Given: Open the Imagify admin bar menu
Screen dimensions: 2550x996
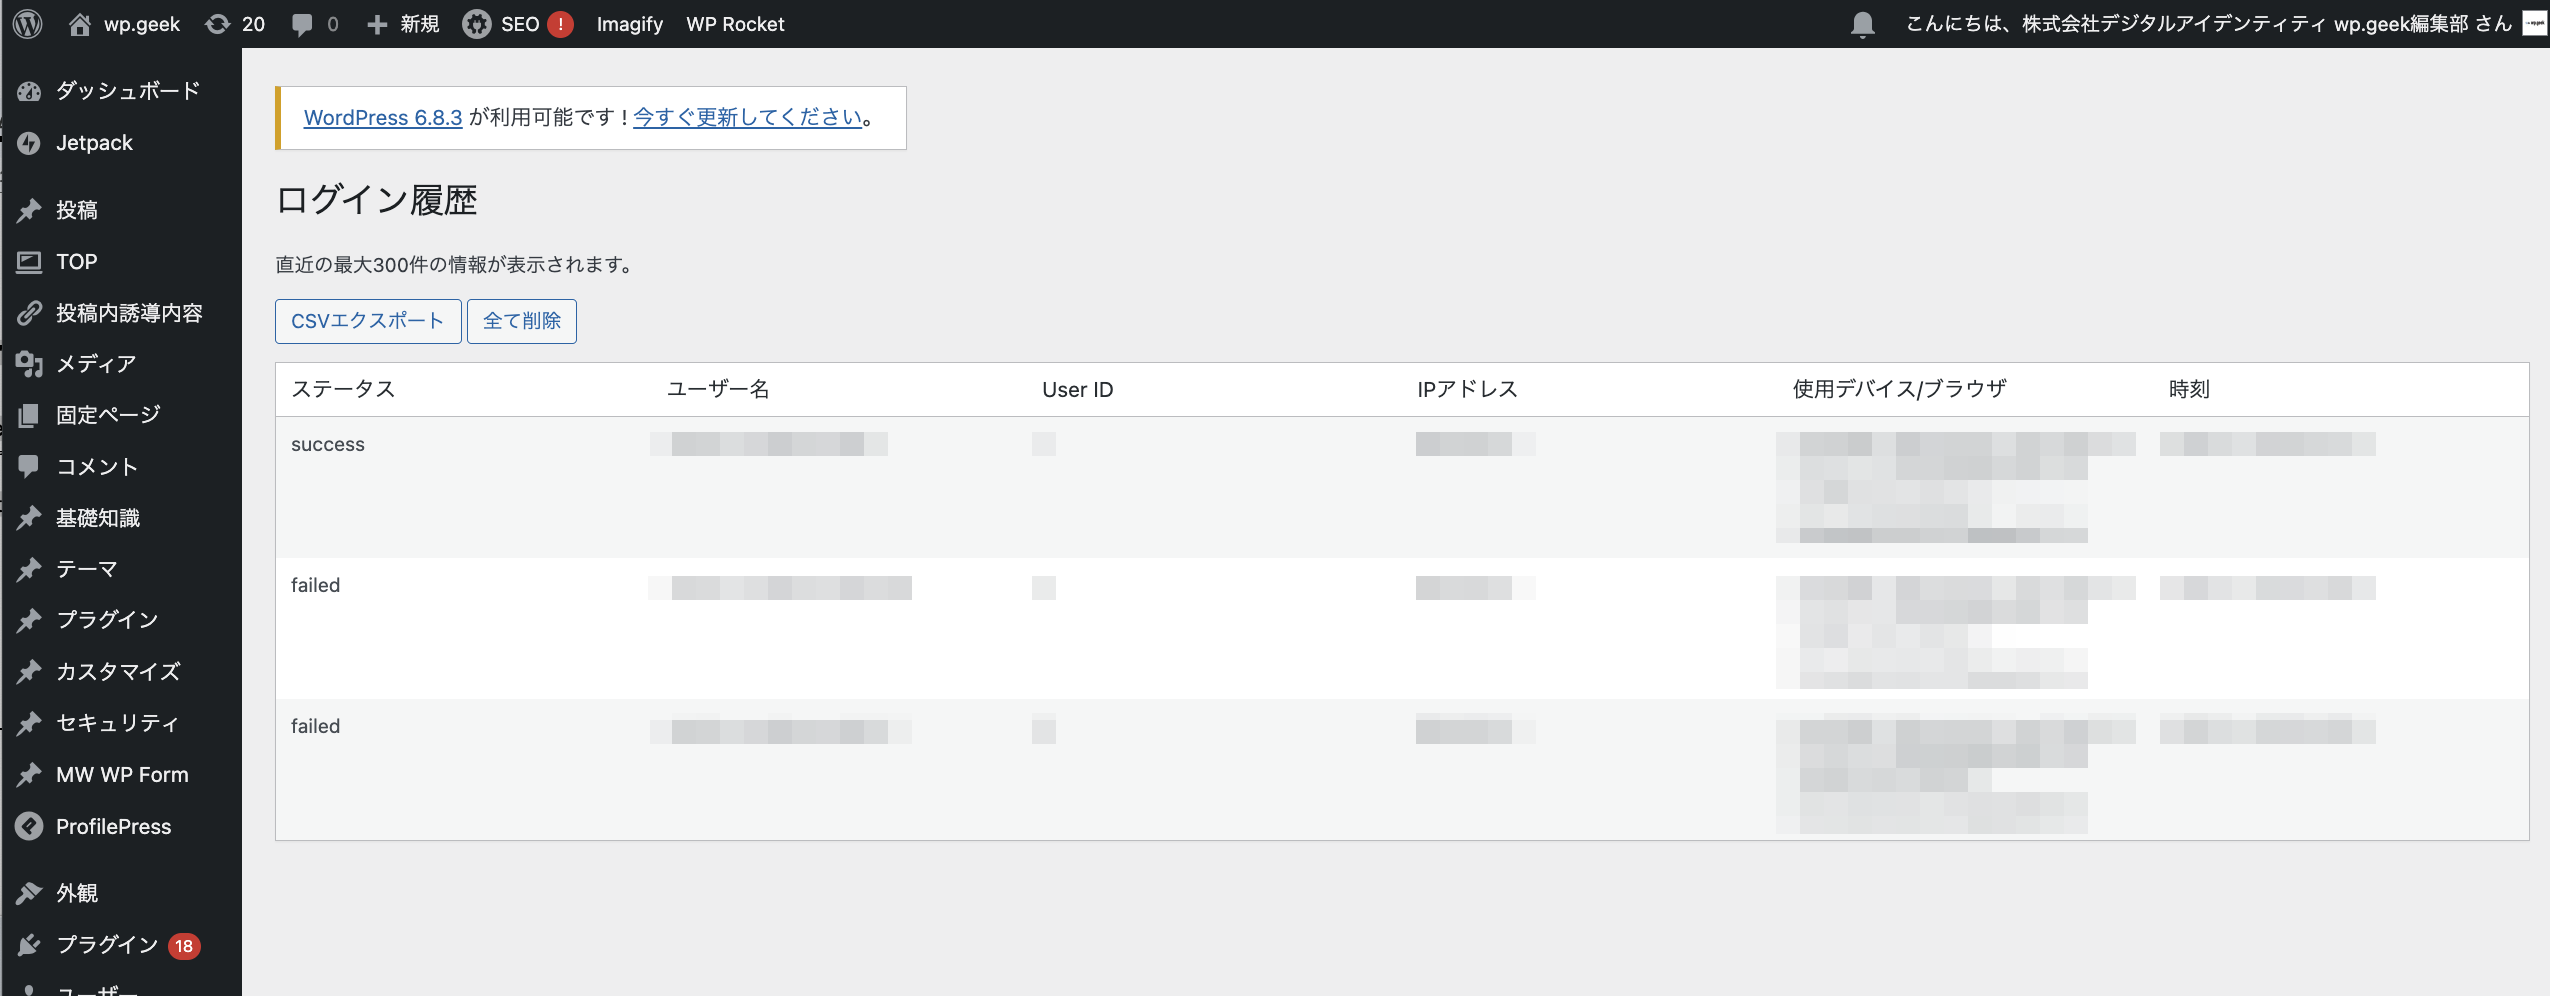Looking at the screenshot, I should pos(629,23).
